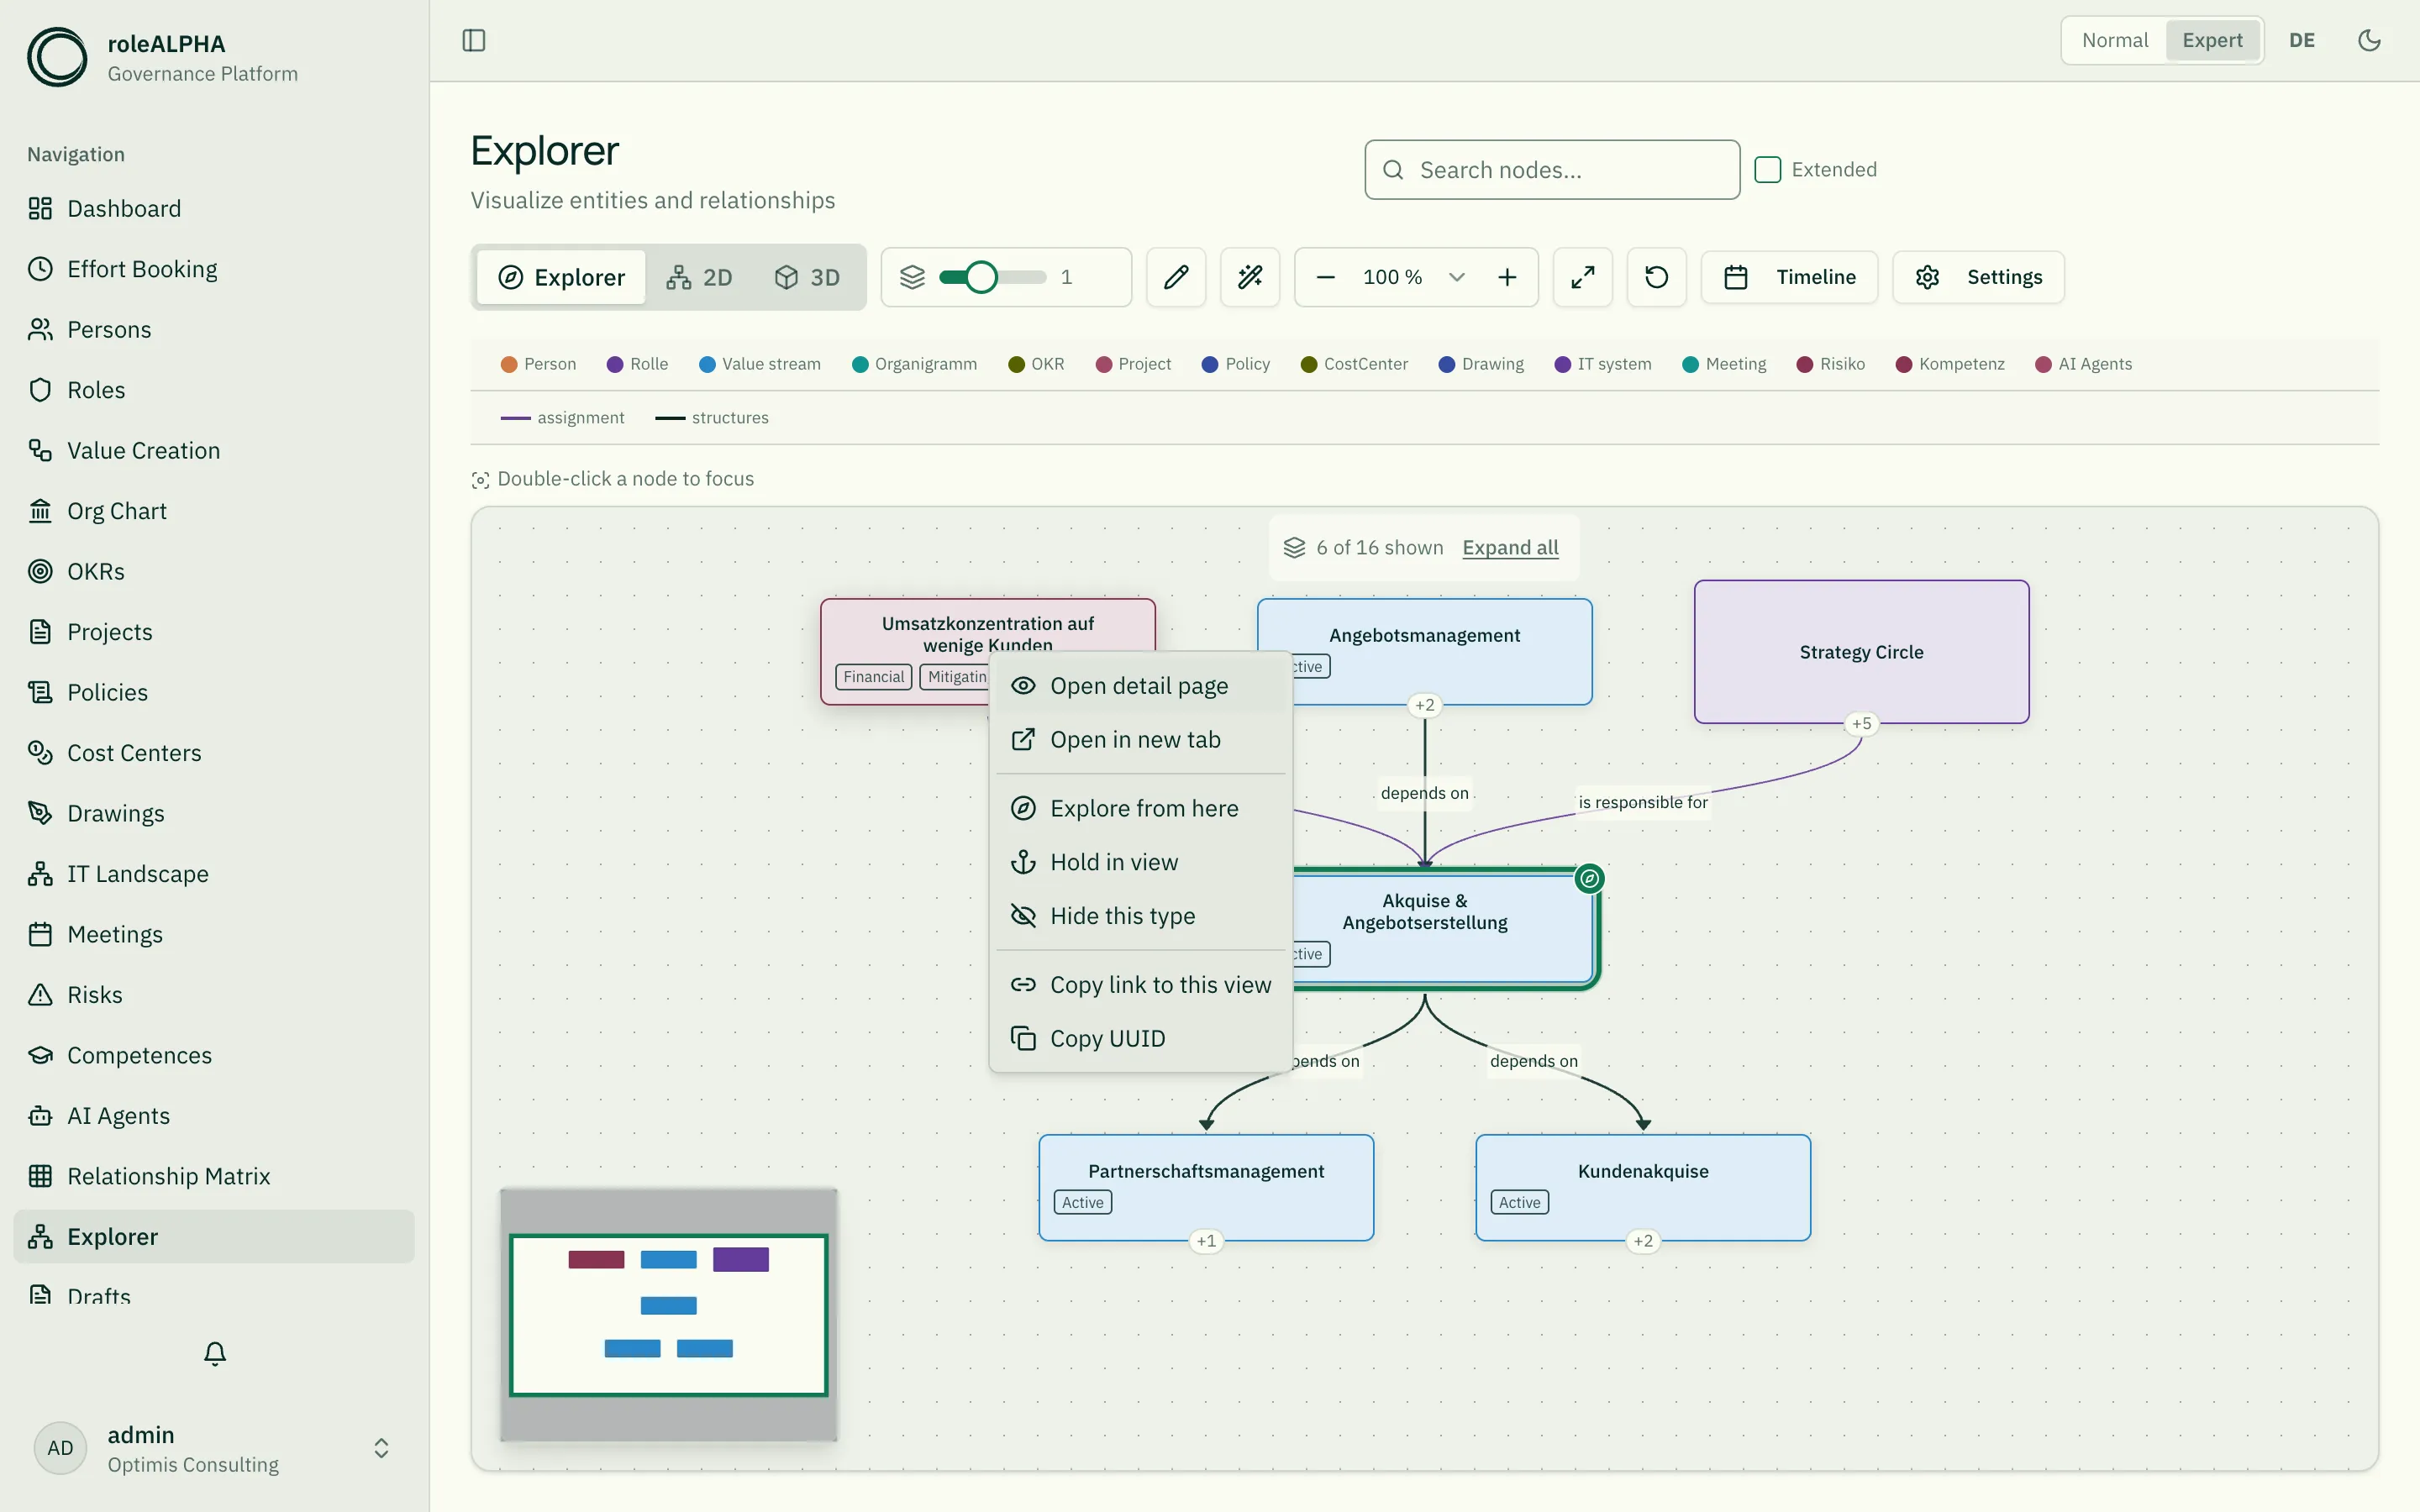The height and width of the screenshot is (1512, 2420).
Task: Toggle AI Agents type in the legend
Action: pos(2084,364)
